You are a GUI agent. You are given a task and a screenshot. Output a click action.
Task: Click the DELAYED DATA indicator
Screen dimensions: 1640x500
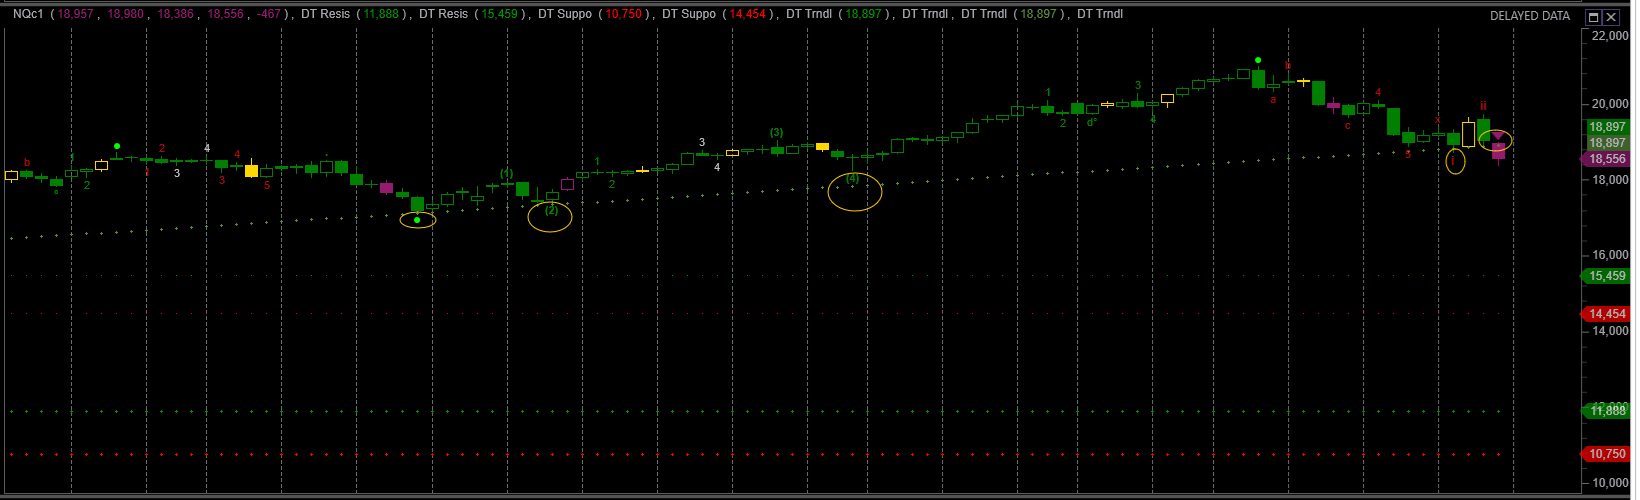pos(1530,16)
